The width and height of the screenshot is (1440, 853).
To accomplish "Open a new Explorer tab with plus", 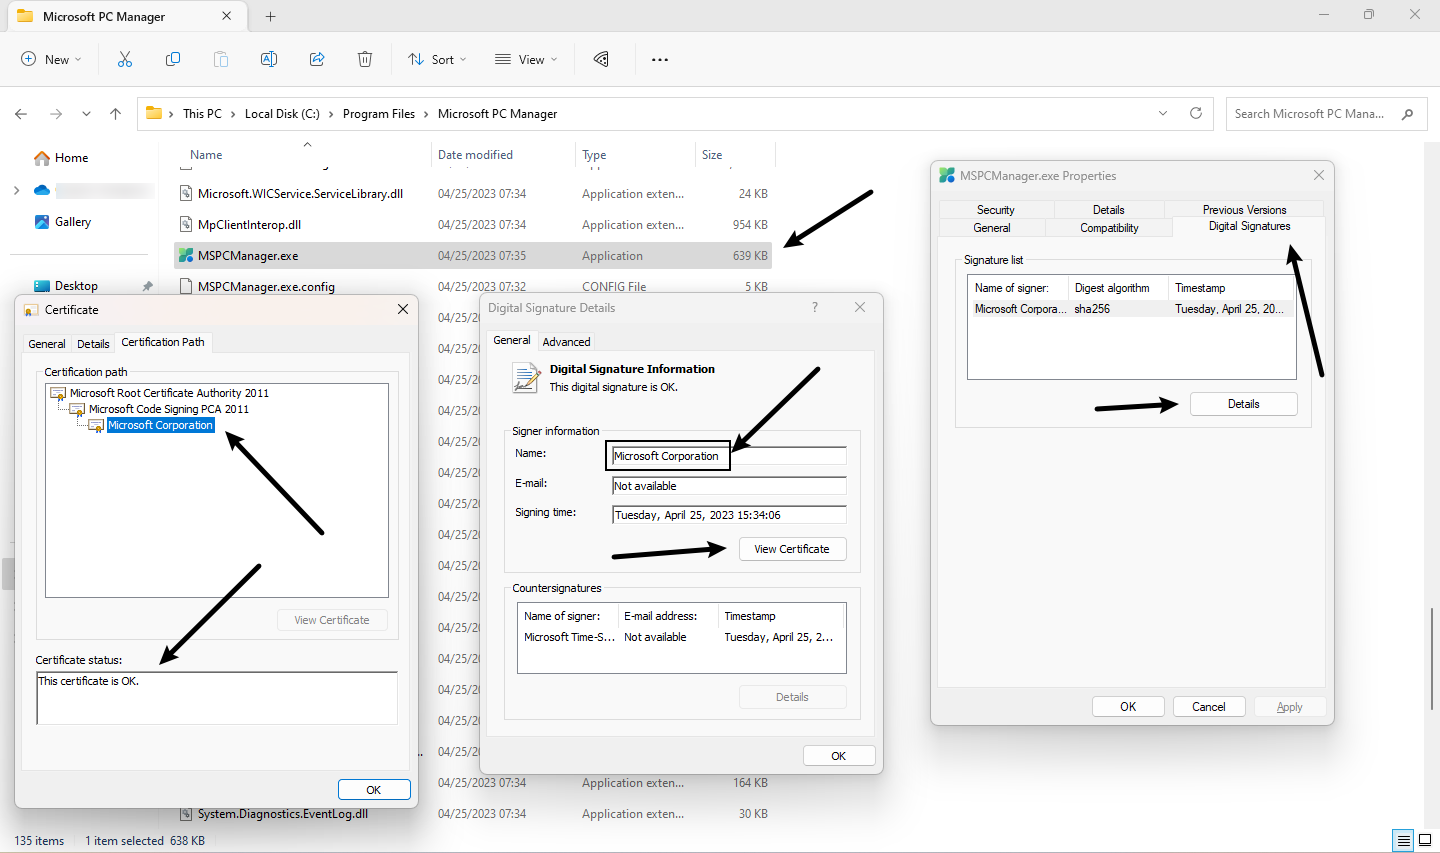I will point(270,16).
